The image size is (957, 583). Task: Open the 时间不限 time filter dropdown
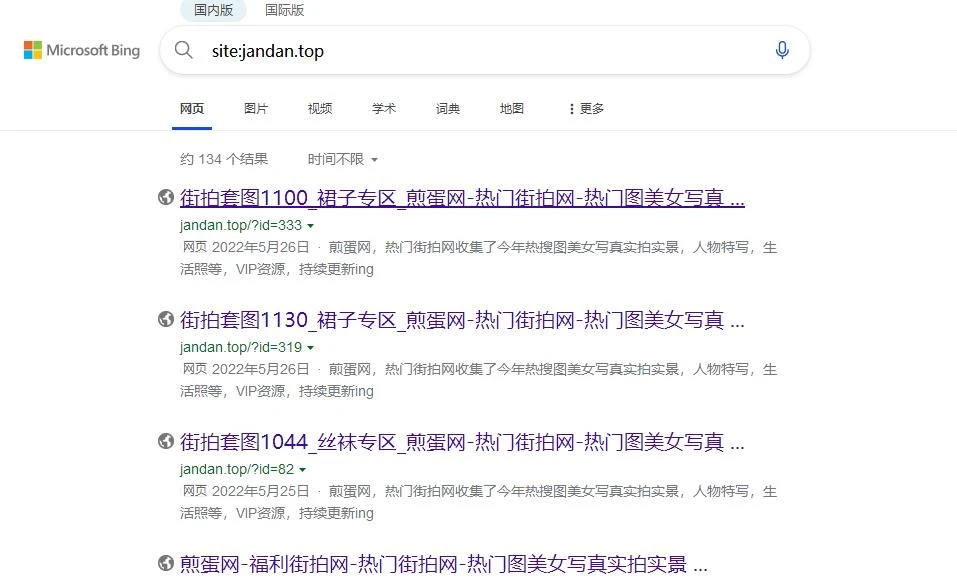point(343,159)
